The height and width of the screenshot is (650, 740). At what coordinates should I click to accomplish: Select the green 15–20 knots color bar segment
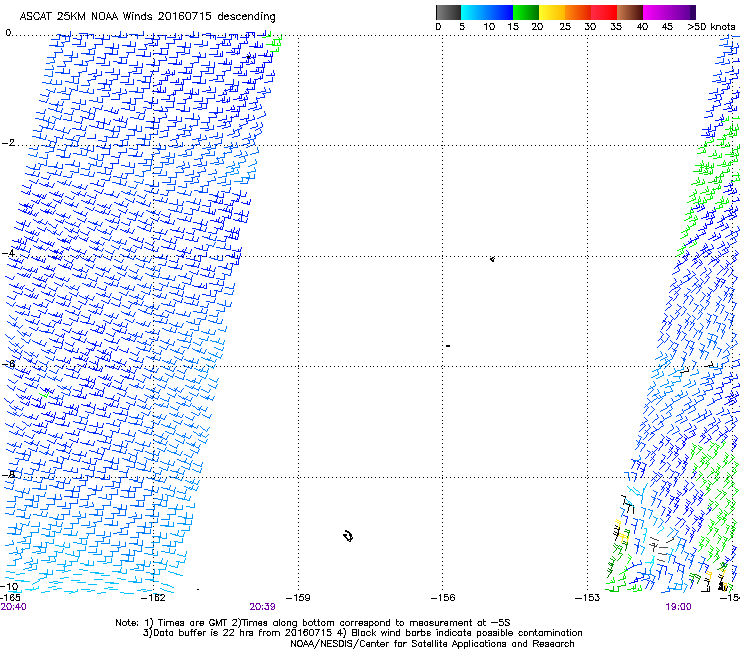[526, 12]
